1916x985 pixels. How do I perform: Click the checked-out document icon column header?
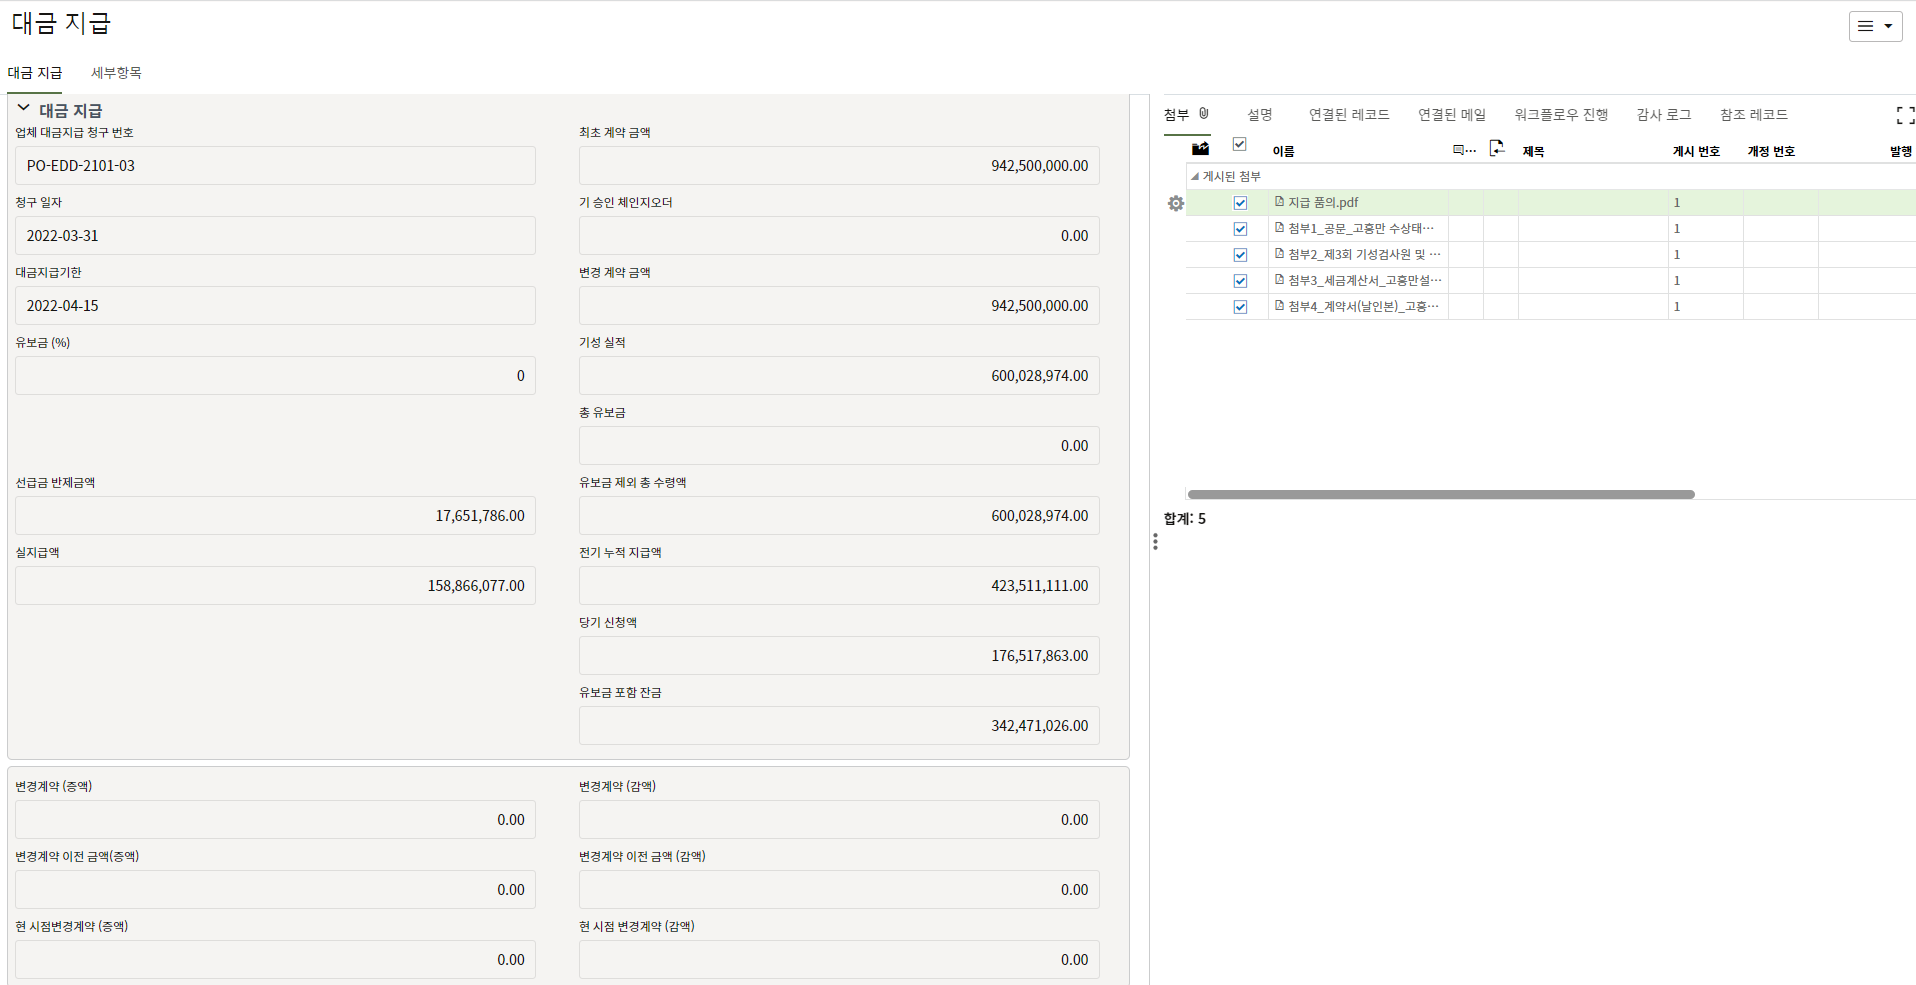click(1496, 149)
